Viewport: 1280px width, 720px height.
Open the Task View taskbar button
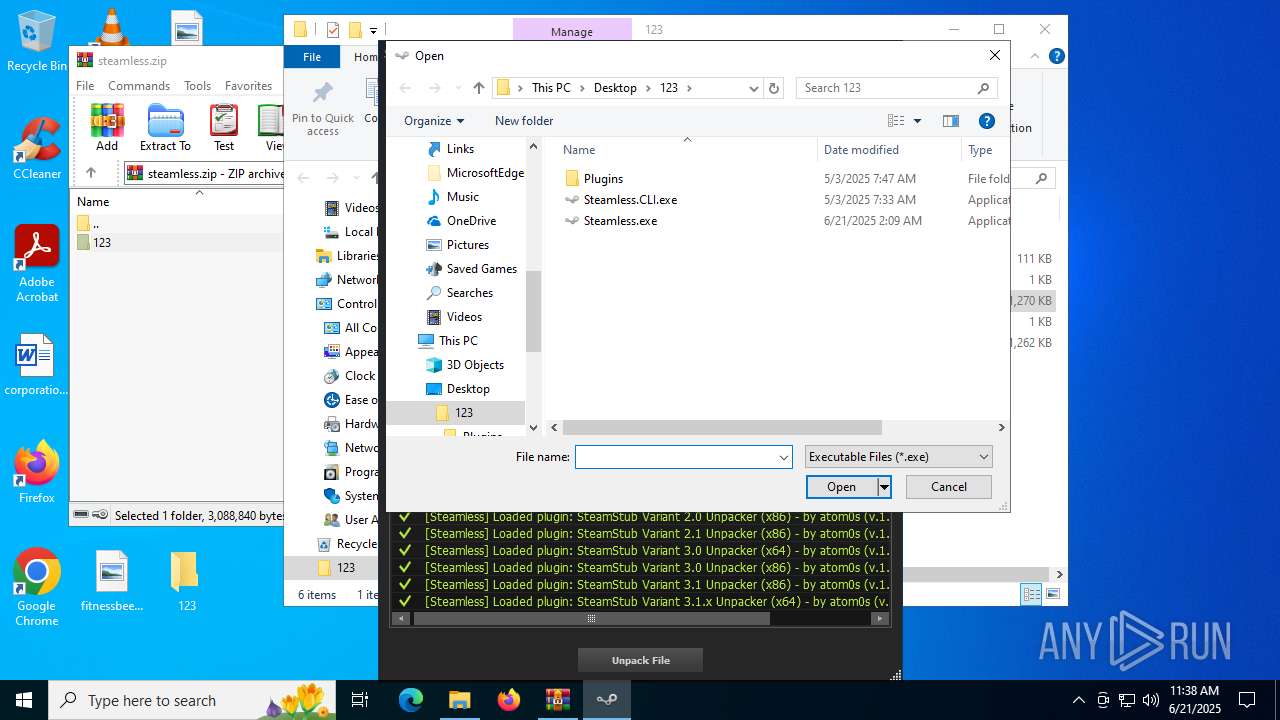pos(361,700)
